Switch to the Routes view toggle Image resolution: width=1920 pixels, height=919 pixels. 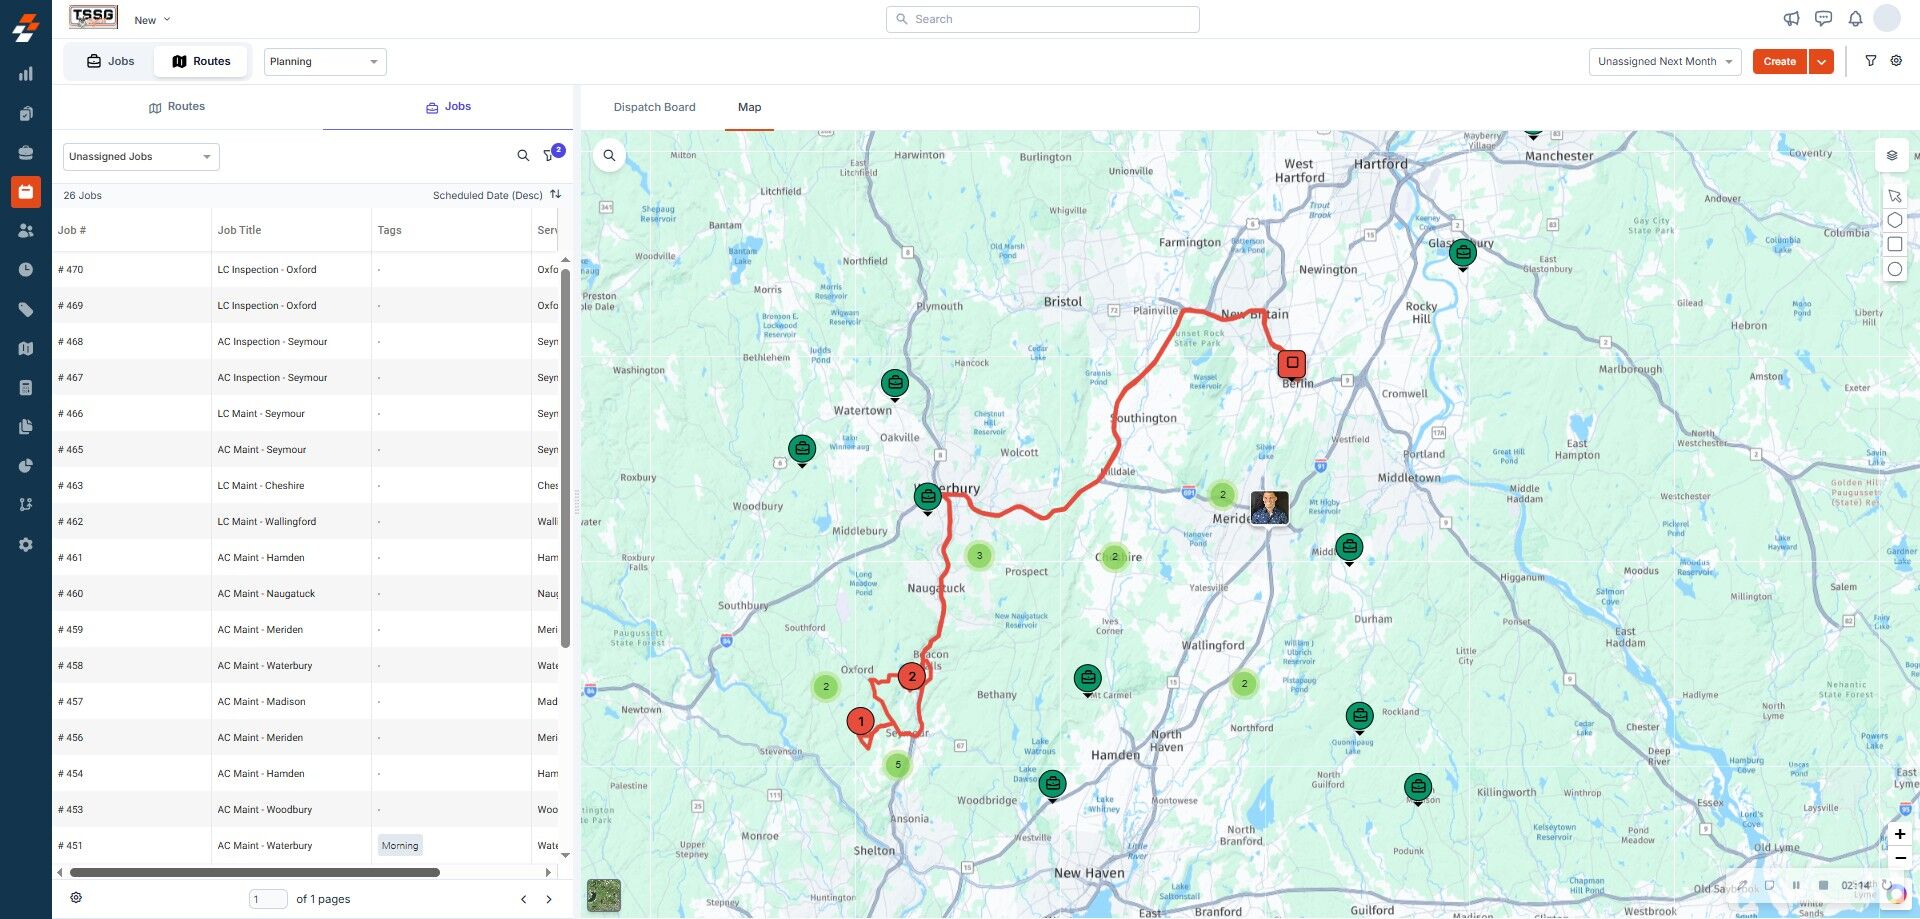click(201, 61)
